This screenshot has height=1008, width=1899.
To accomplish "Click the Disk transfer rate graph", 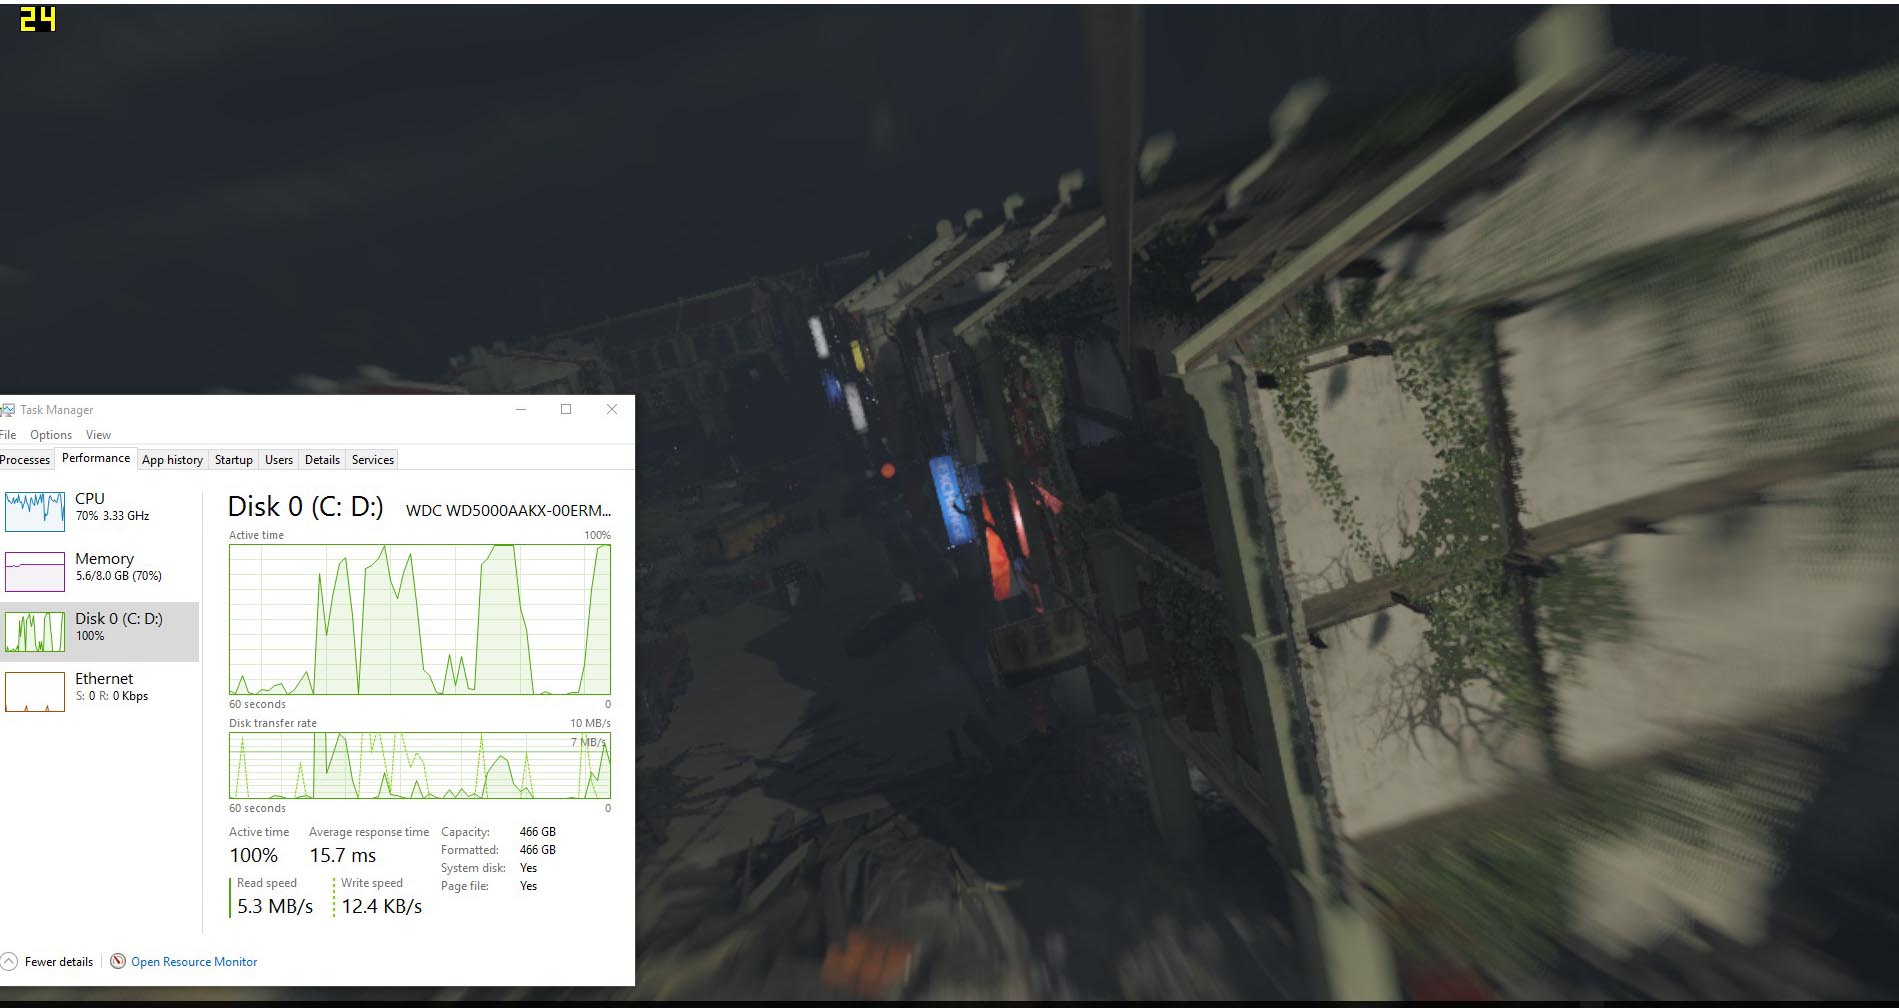I will coord(420,766).
